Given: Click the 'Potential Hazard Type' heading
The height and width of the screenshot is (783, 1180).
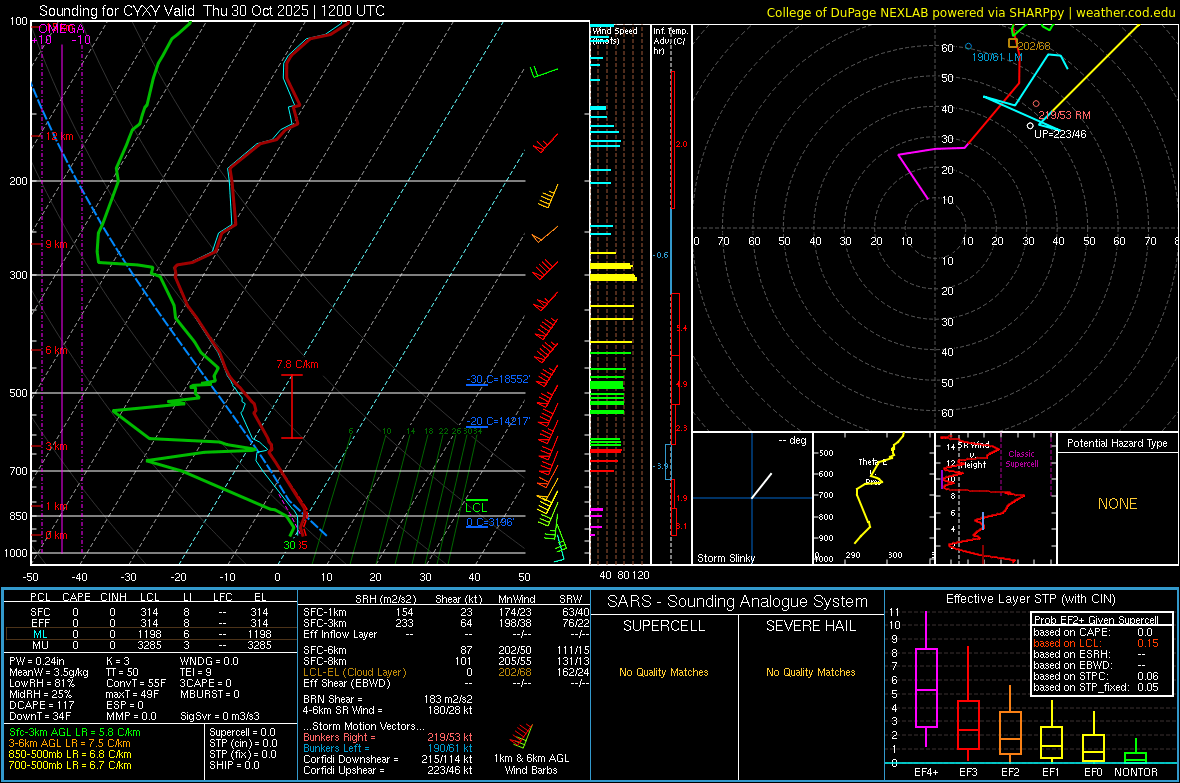Looking at the screenshot, I should coord(1117,443).
